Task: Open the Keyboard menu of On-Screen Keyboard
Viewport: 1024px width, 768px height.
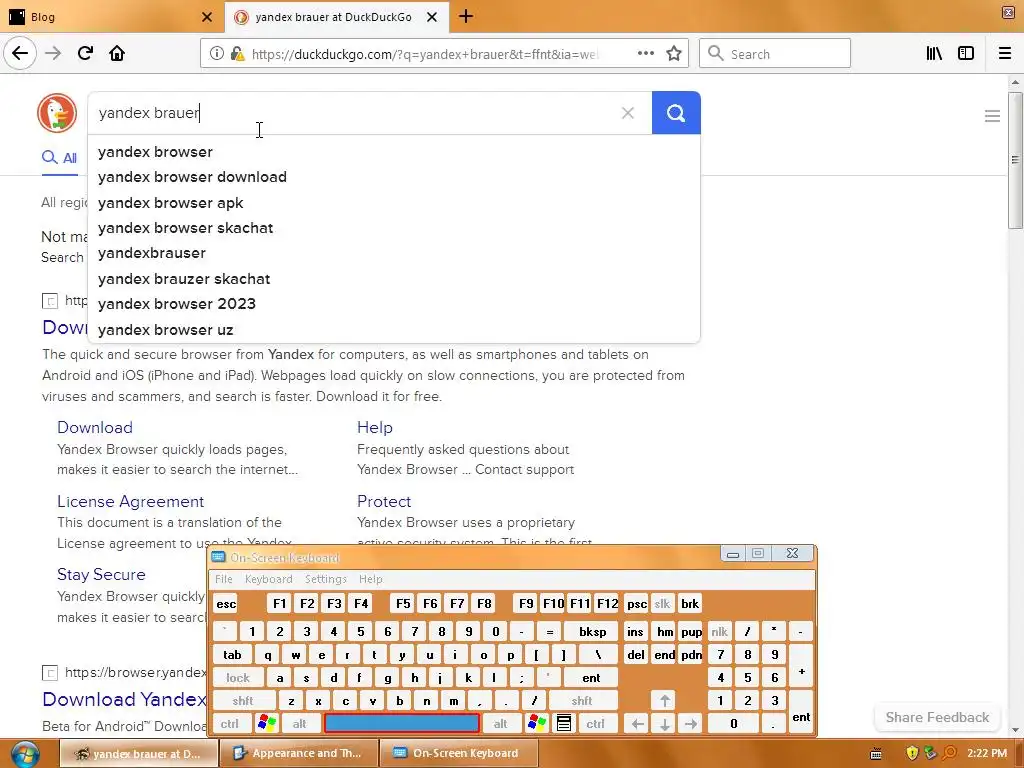Action: coord(268,579)
